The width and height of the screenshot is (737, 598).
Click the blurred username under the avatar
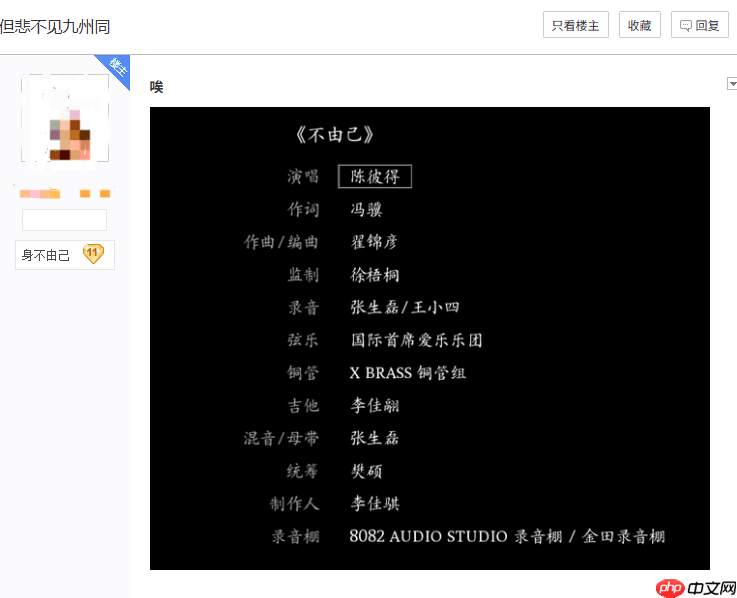64,192
